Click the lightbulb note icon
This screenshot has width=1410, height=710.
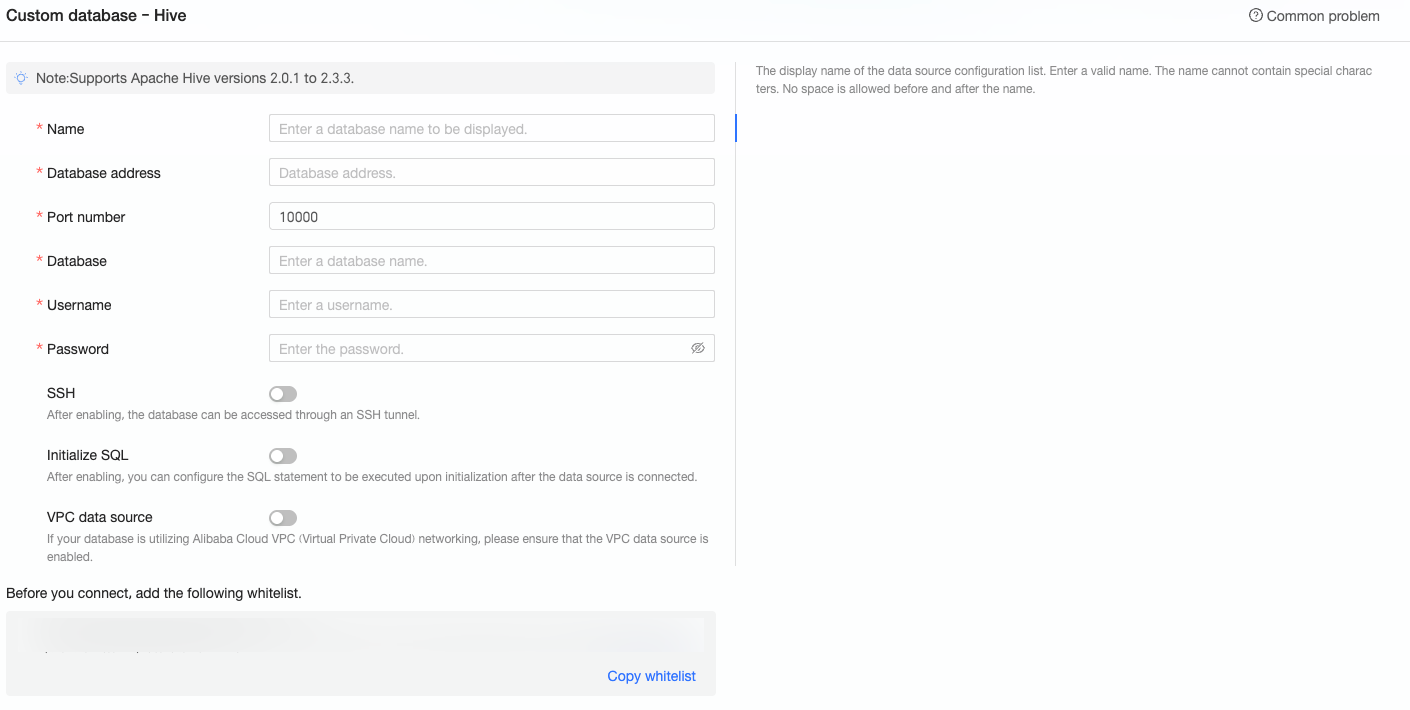[x=21, y=77]
